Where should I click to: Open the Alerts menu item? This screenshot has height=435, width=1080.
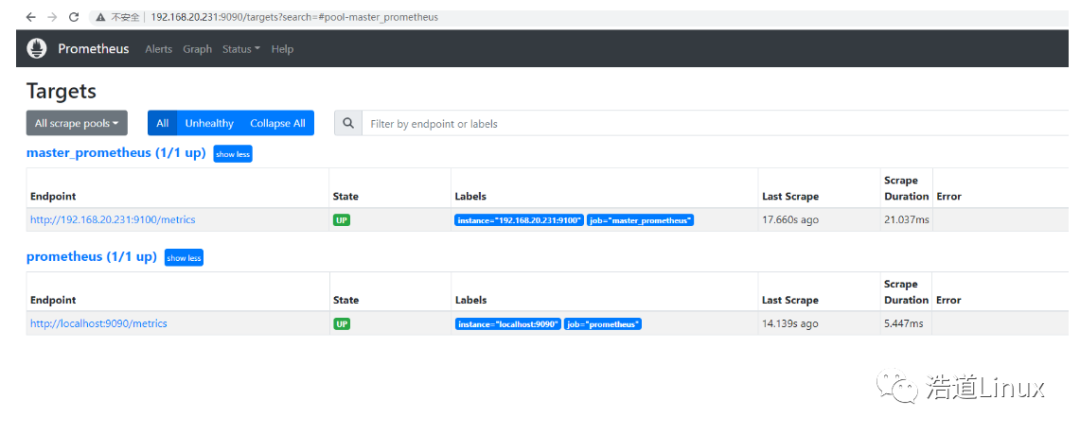(158, 49)
